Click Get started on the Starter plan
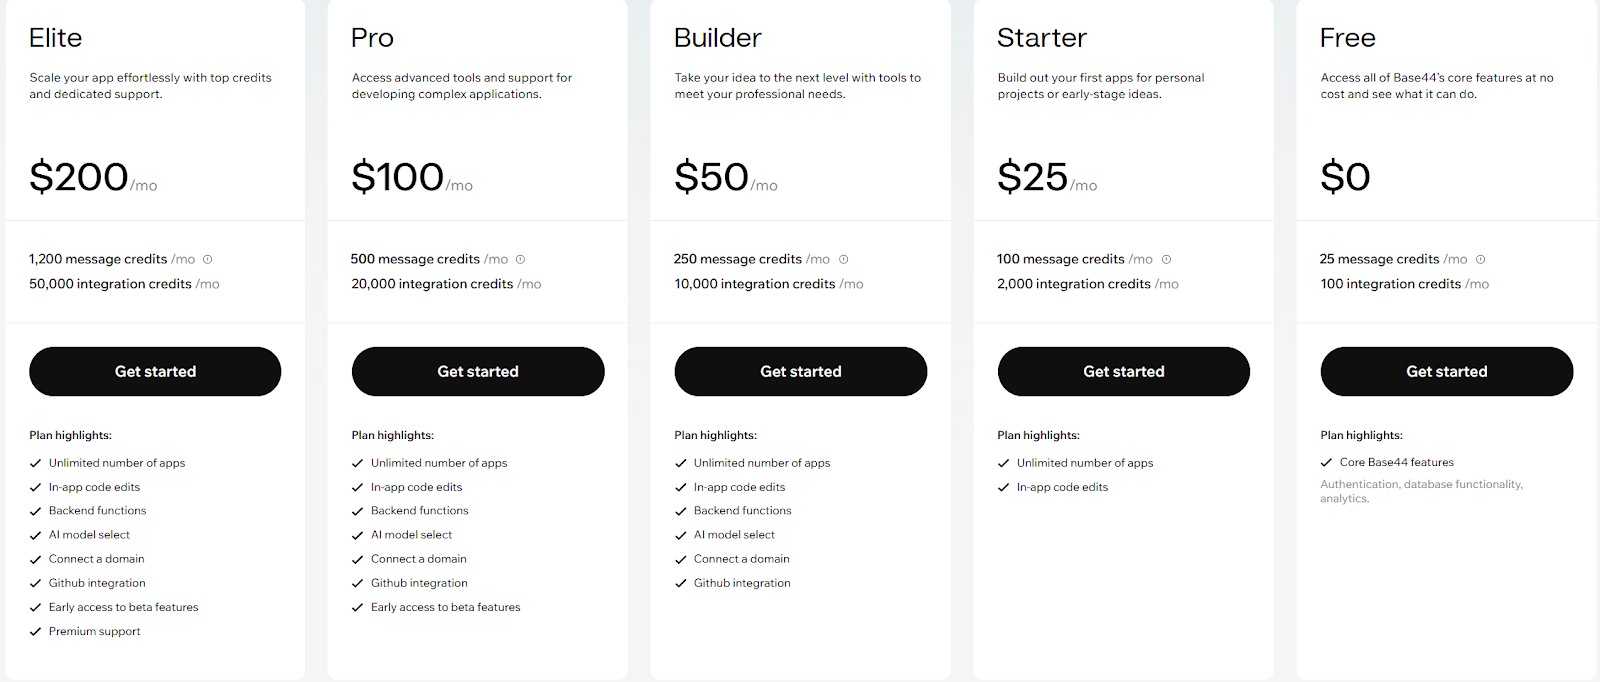This screenshot has height=682, width=1600. [x=1123, y=371]
